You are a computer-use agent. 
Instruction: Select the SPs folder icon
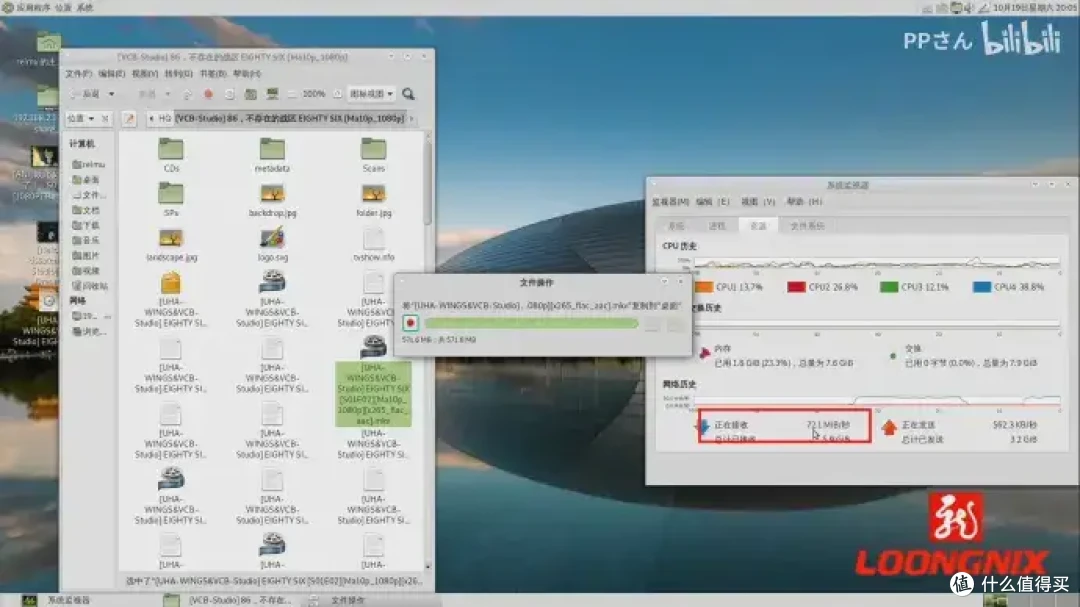(x=171, y=194)
